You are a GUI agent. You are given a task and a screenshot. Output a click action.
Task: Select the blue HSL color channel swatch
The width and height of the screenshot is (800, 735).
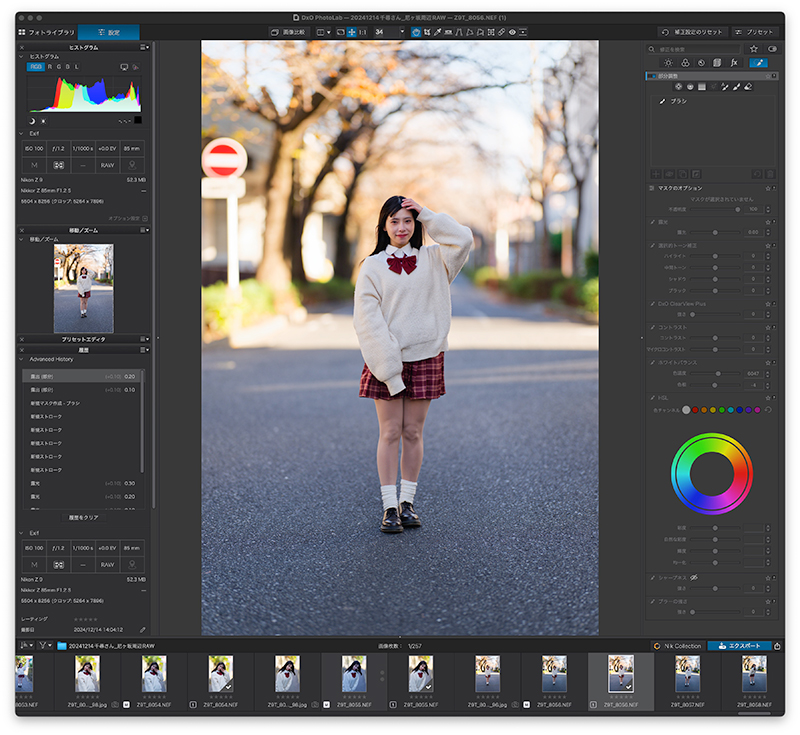[740, 410]
